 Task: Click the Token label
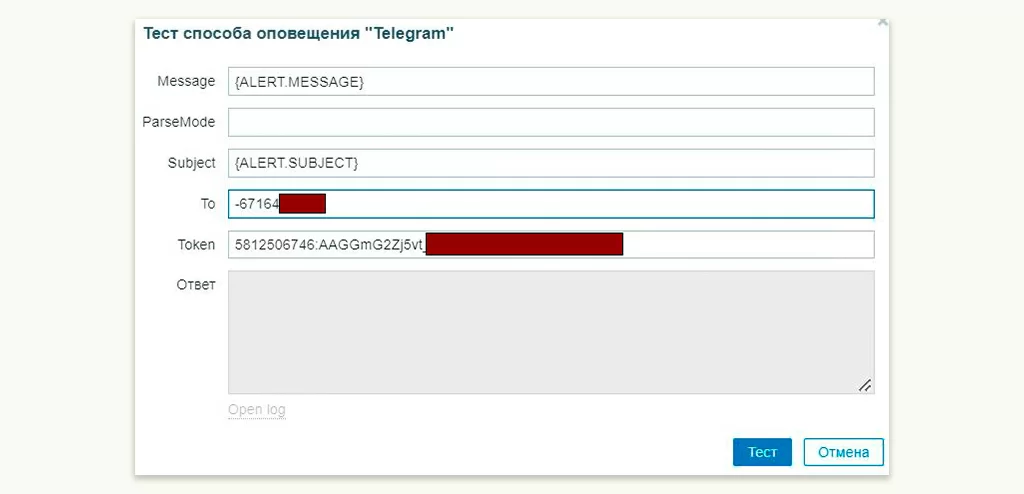[196, 244]
